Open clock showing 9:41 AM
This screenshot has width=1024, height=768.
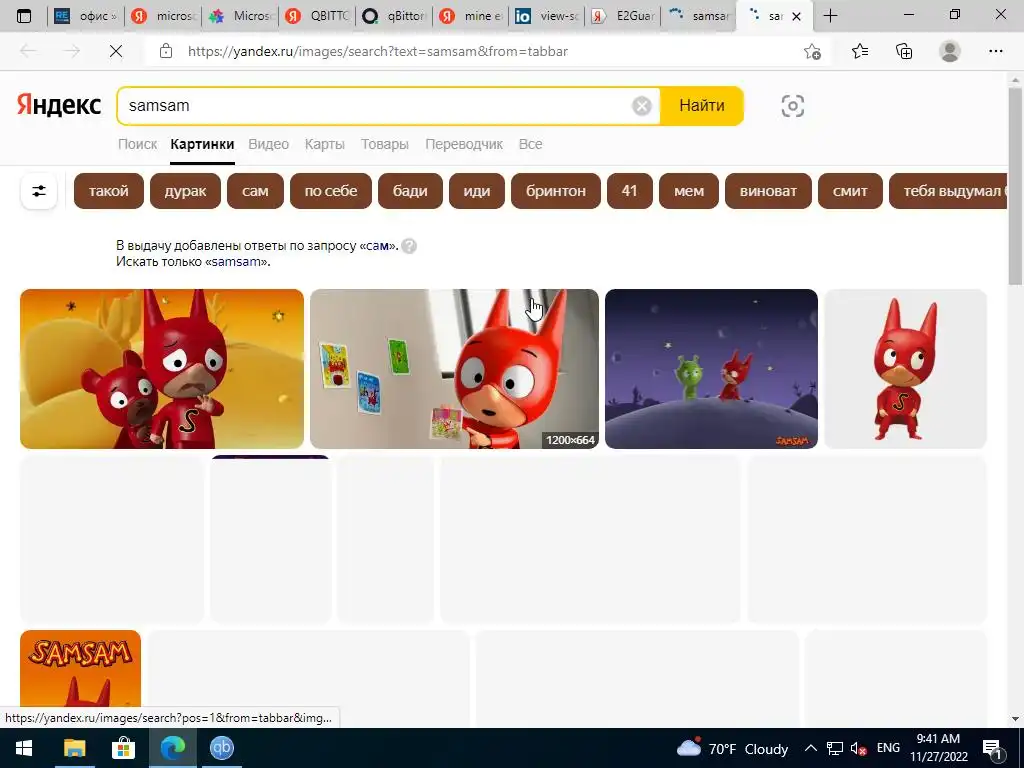[x=938, y=748]
